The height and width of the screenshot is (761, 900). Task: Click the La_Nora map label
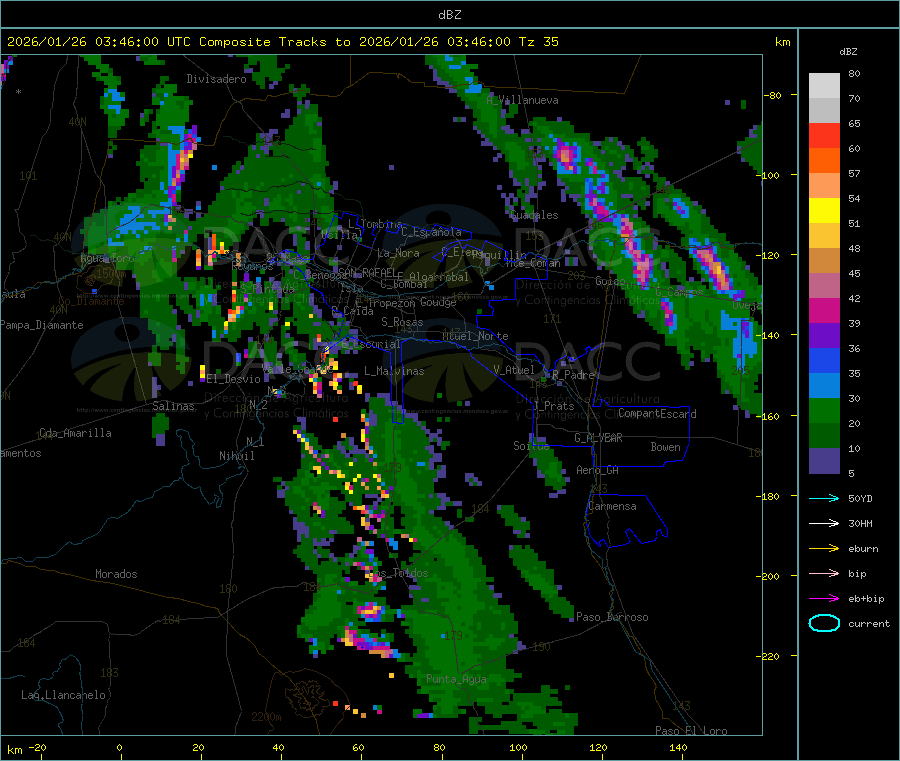[x=398, y=253]
